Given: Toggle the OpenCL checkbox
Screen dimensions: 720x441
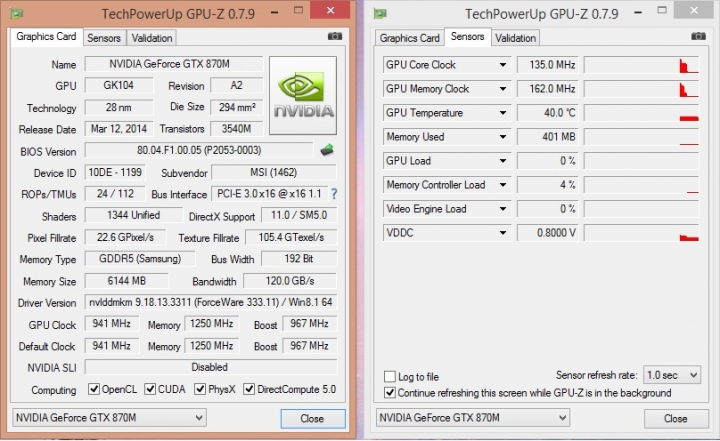Looking at the screenshot, I should (x=94, y=389).
